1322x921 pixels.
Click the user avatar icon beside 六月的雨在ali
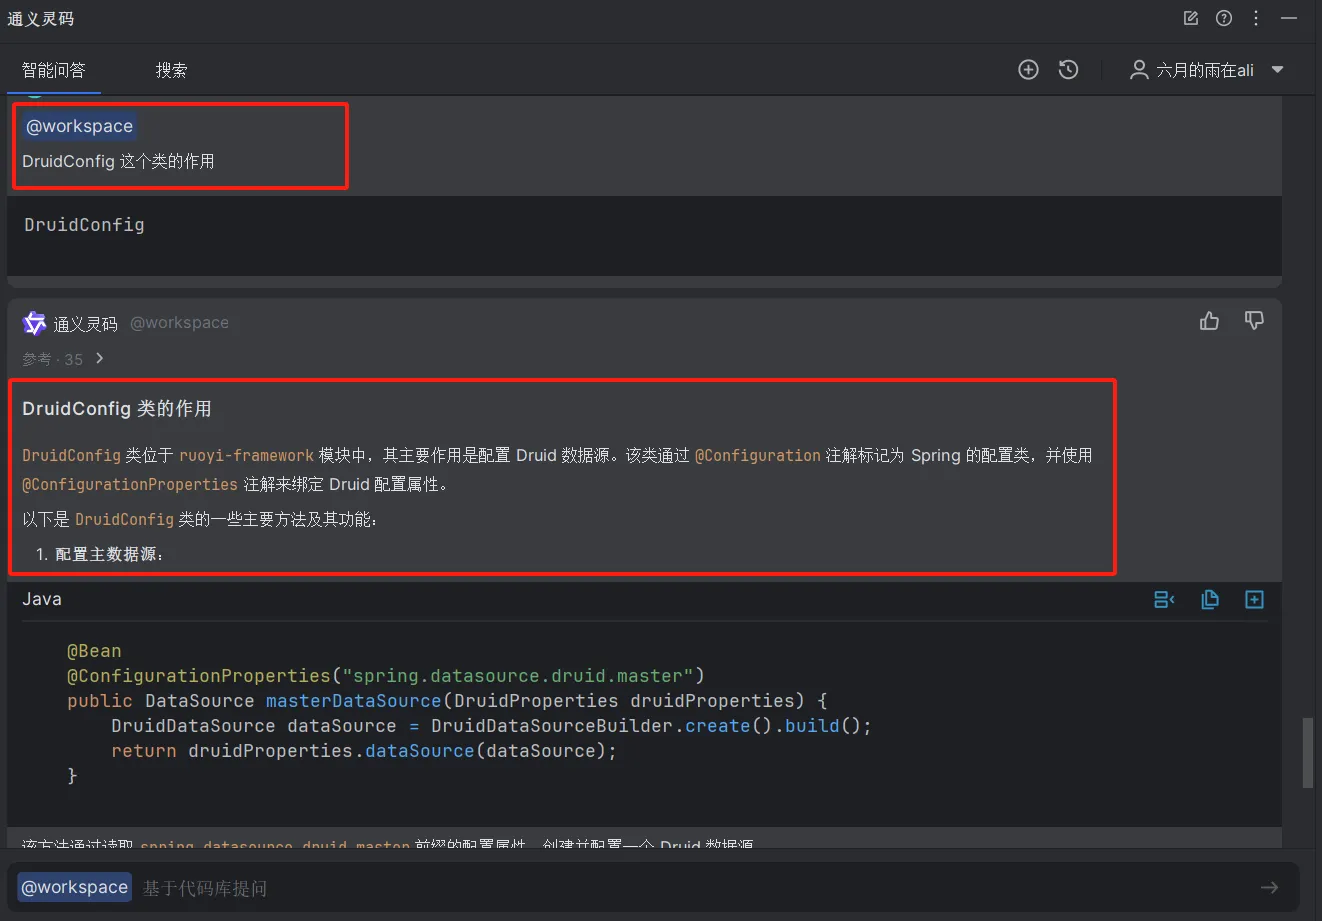pyautogui.click(x=1138, y=69)
